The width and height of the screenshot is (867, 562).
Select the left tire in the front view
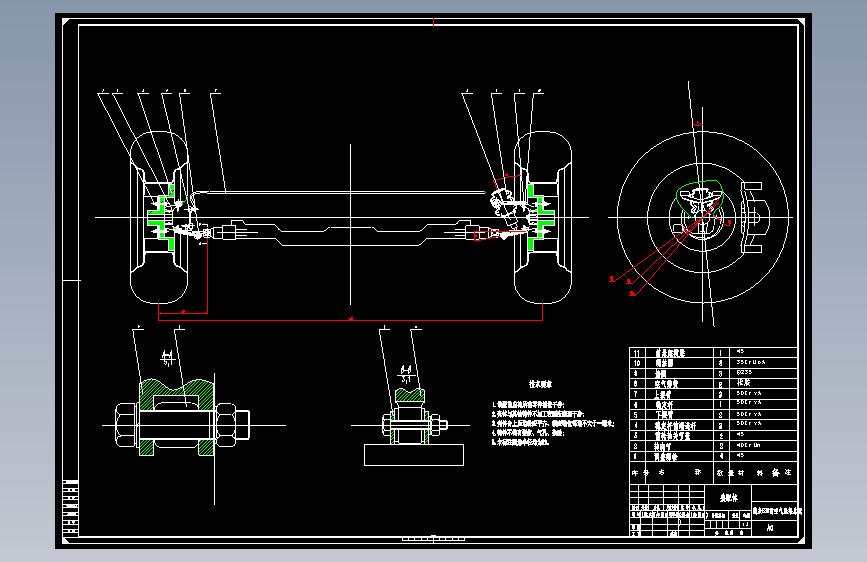pos(159,217)
